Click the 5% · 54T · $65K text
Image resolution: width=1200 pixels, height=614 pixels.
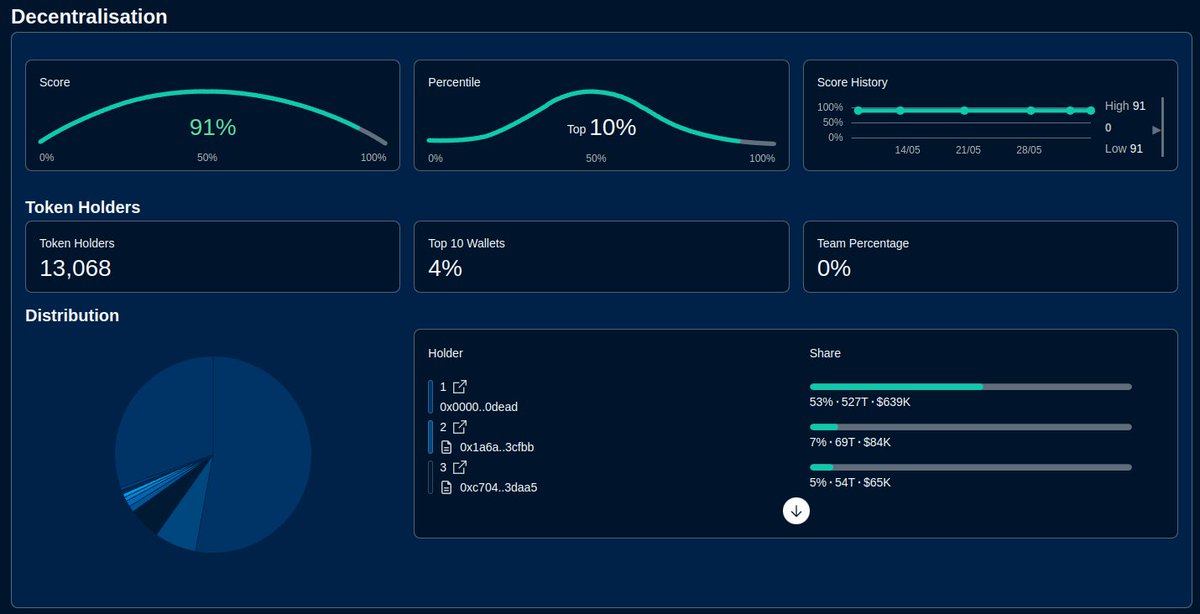(x=850, y=482)
